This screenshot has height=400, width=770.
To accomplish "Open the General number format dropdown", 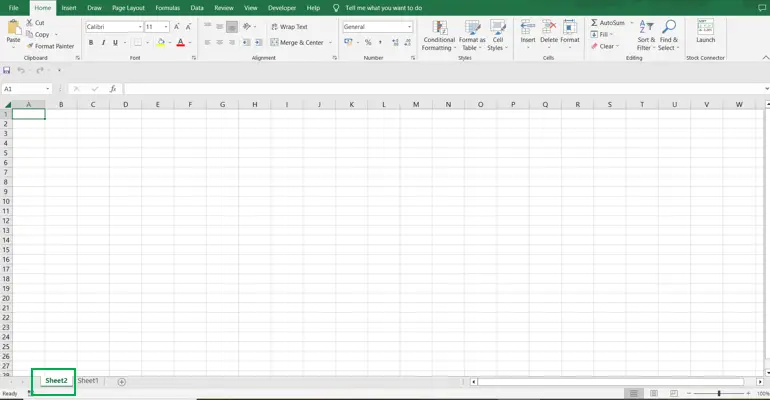I will 410,27.
